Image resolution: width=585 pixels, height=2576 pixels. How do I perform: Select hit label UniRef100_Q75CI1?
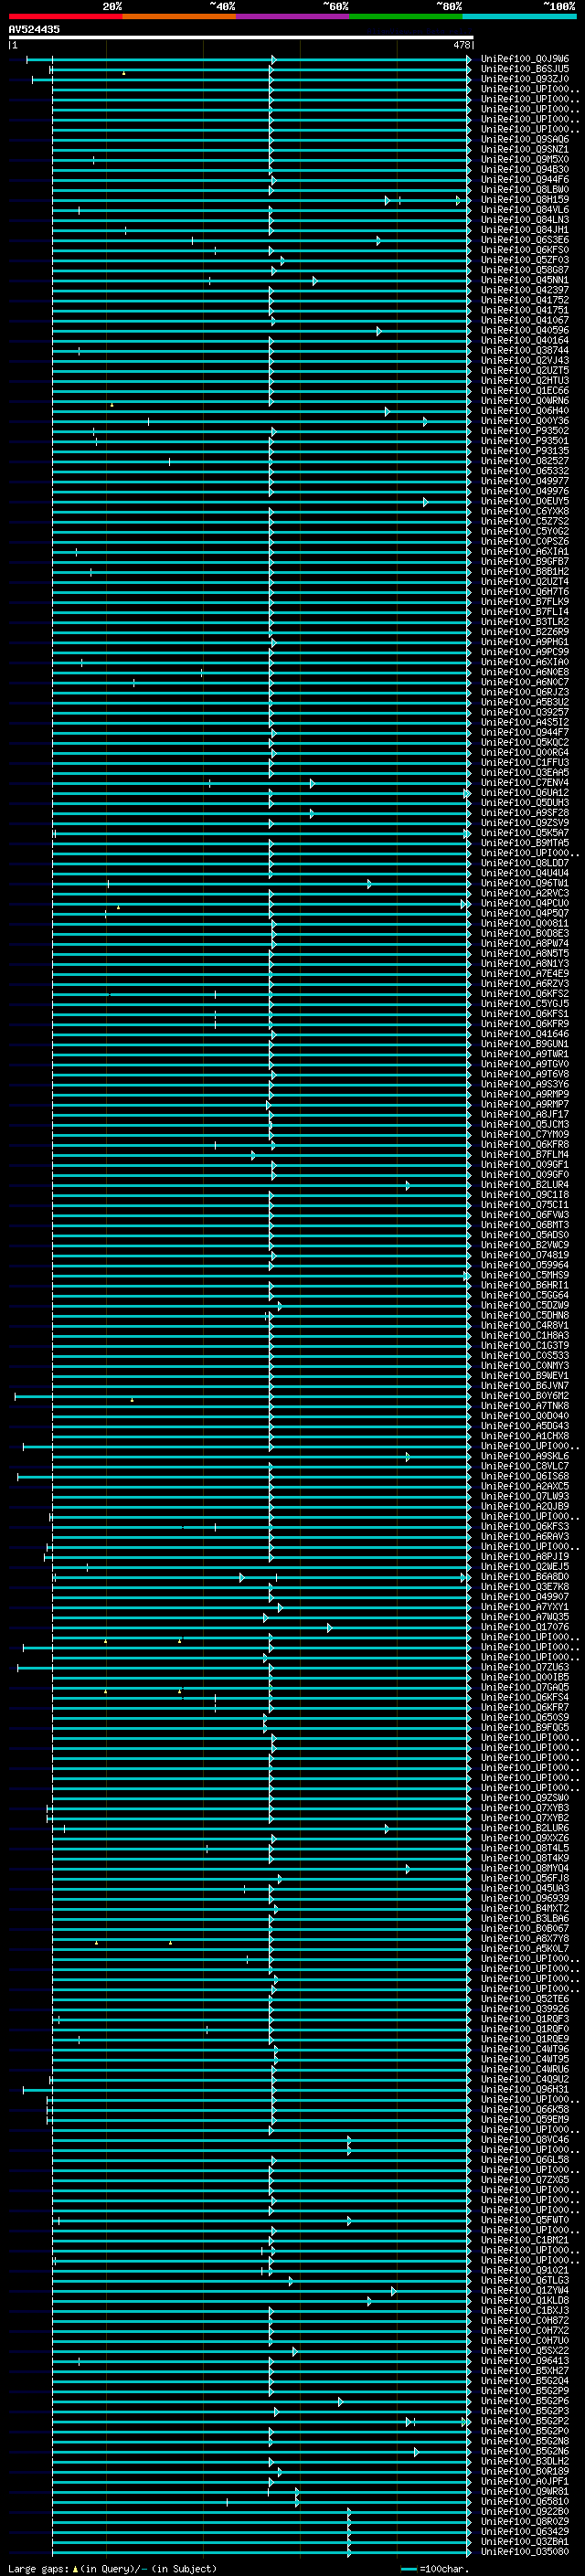525,1205
